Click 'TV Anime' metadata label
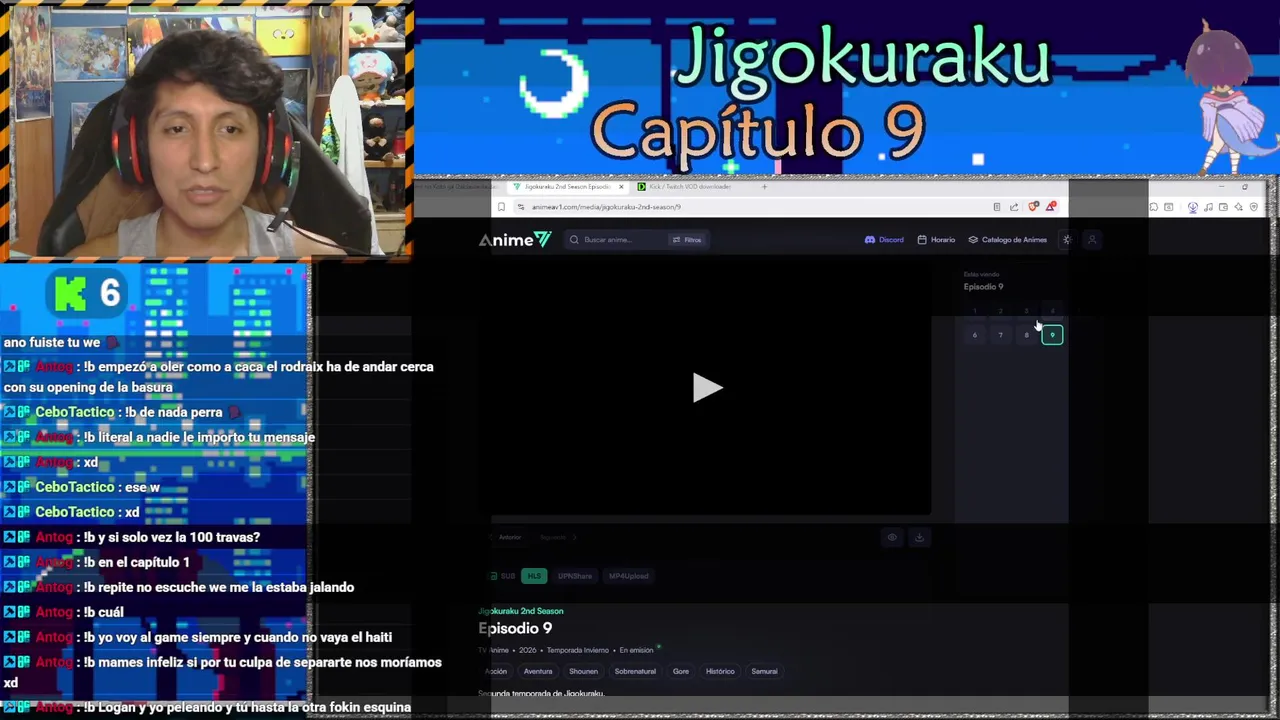 (x=493, y=651)
